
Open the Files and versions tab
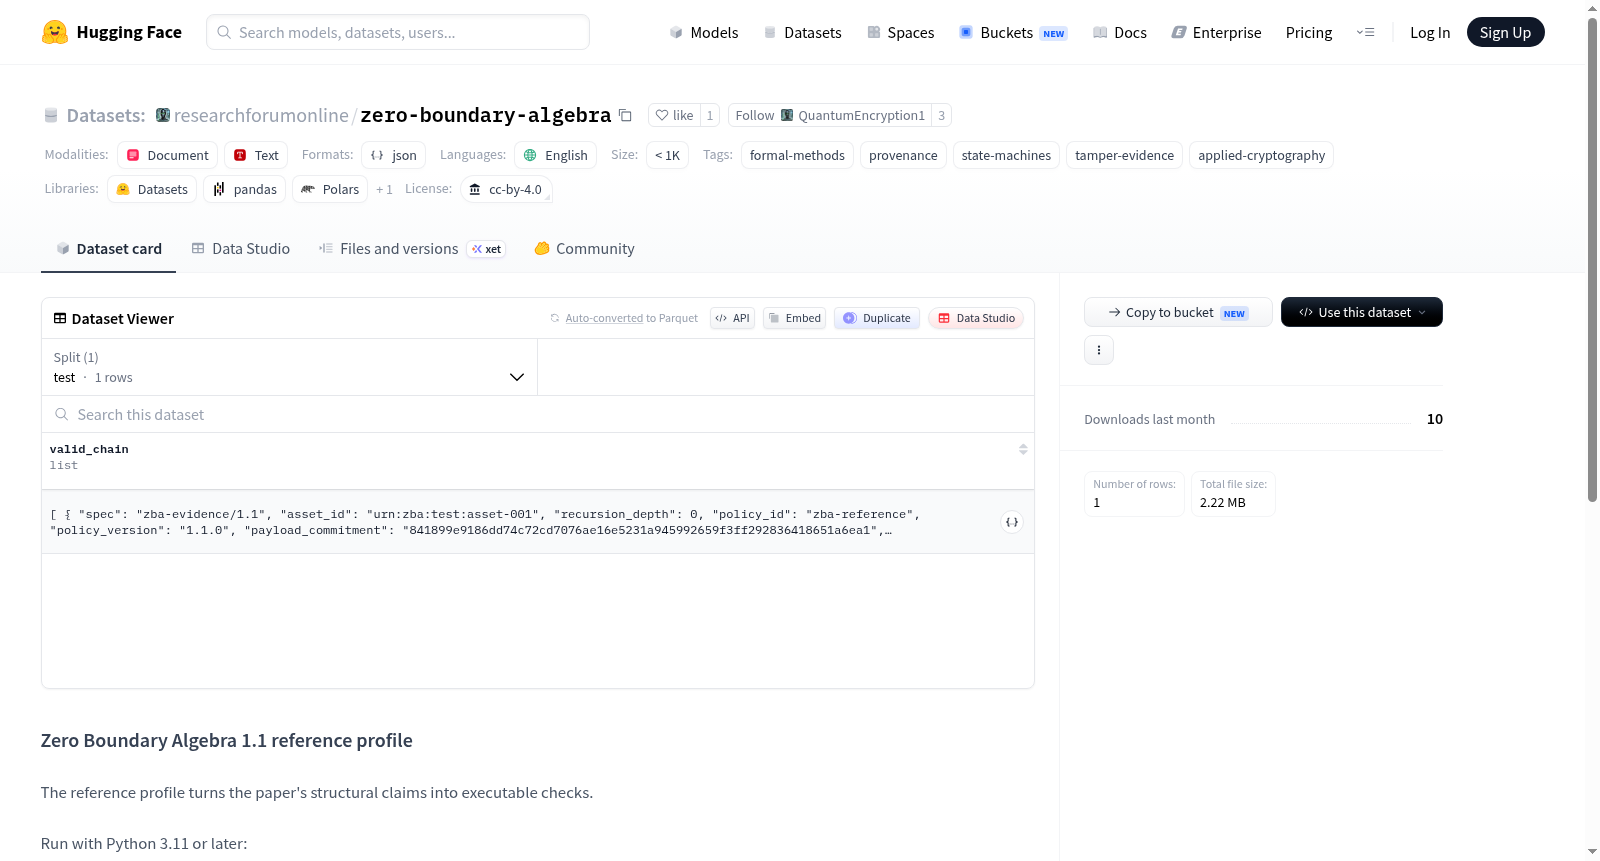coord(412,249)
